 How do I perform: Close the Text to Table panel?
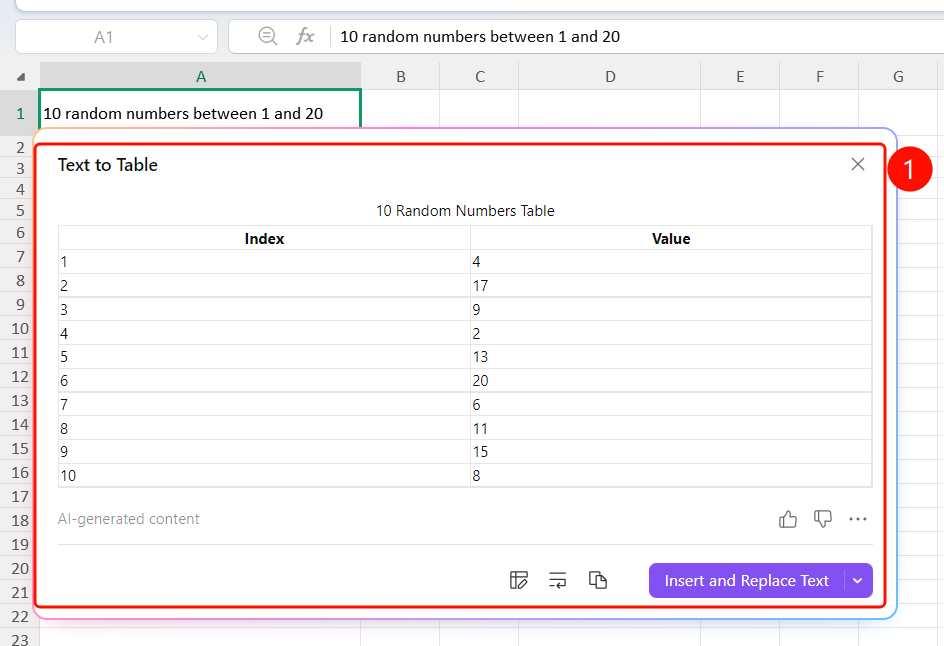[858, 164]
